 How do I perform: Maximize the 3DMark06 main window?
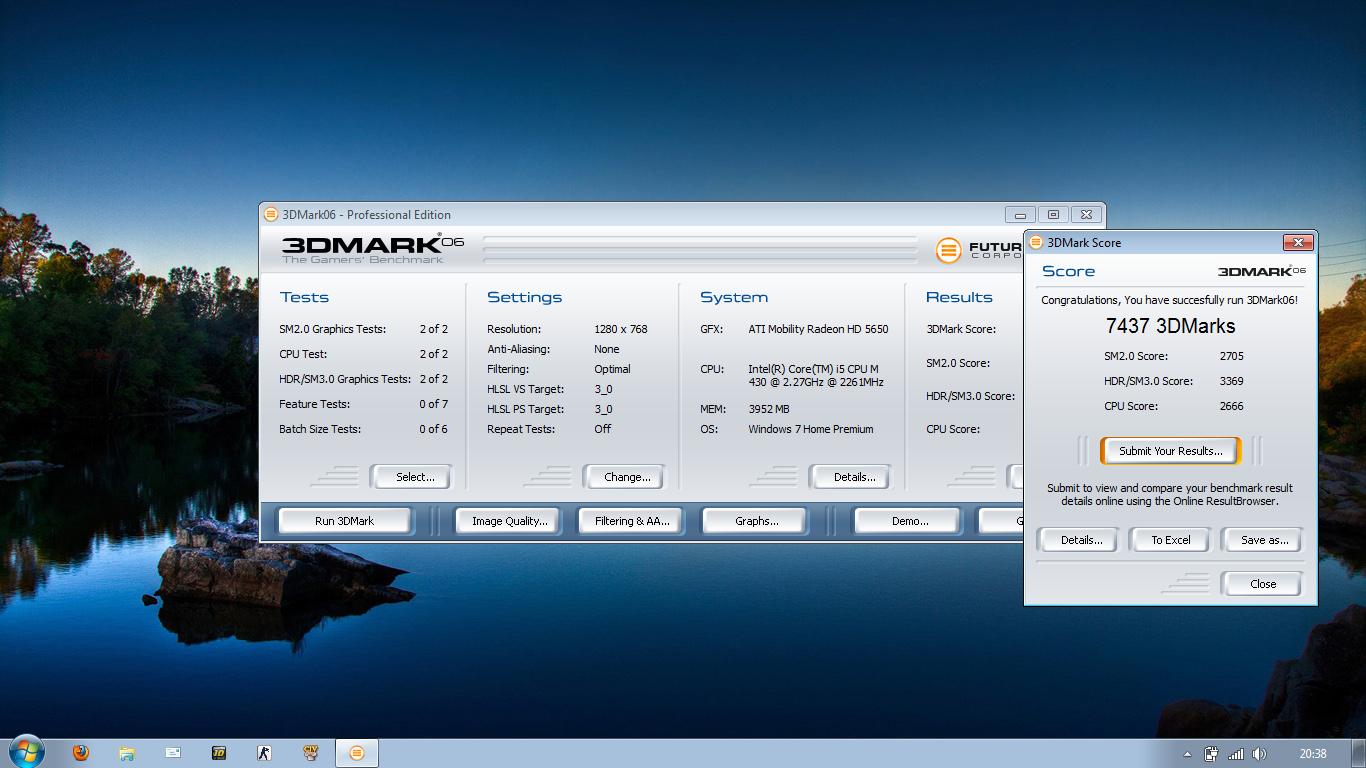click(1053, 214)
